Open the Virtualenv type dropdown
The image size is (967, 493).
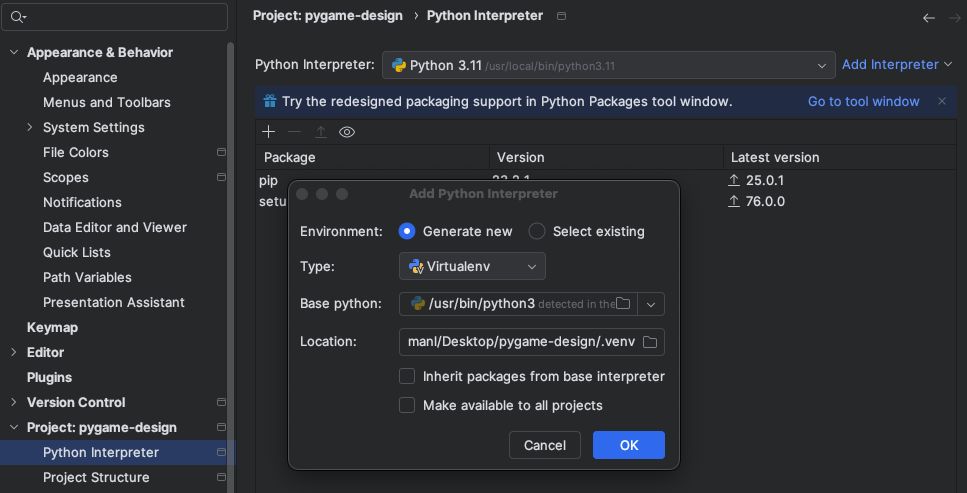pyautogui.click(x=472, y=266)
